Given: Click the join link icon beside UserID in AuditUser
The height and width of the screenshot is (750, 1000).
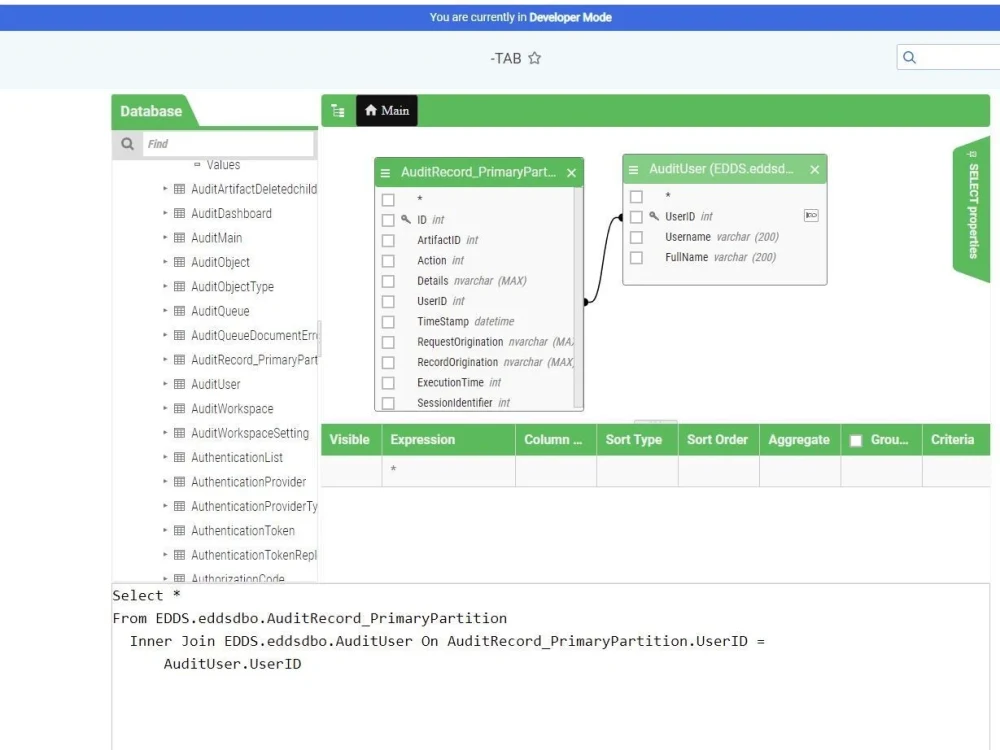Looking at the screenshot, I should pyautogui.click(x=811, y=216).
